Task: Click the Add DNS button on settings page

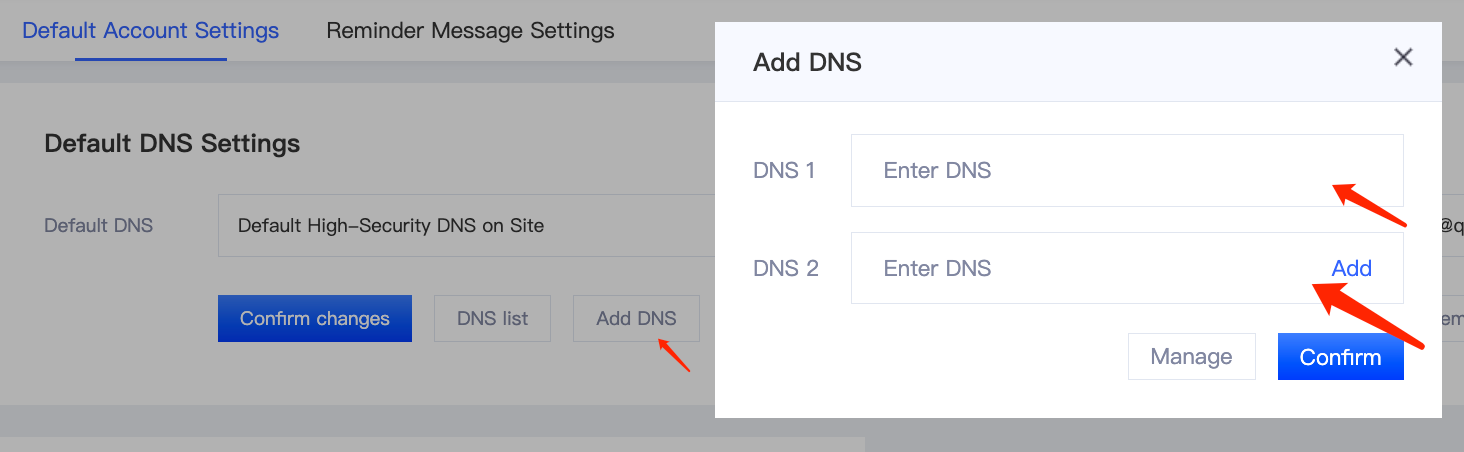Action: click(x=636, y=319)
